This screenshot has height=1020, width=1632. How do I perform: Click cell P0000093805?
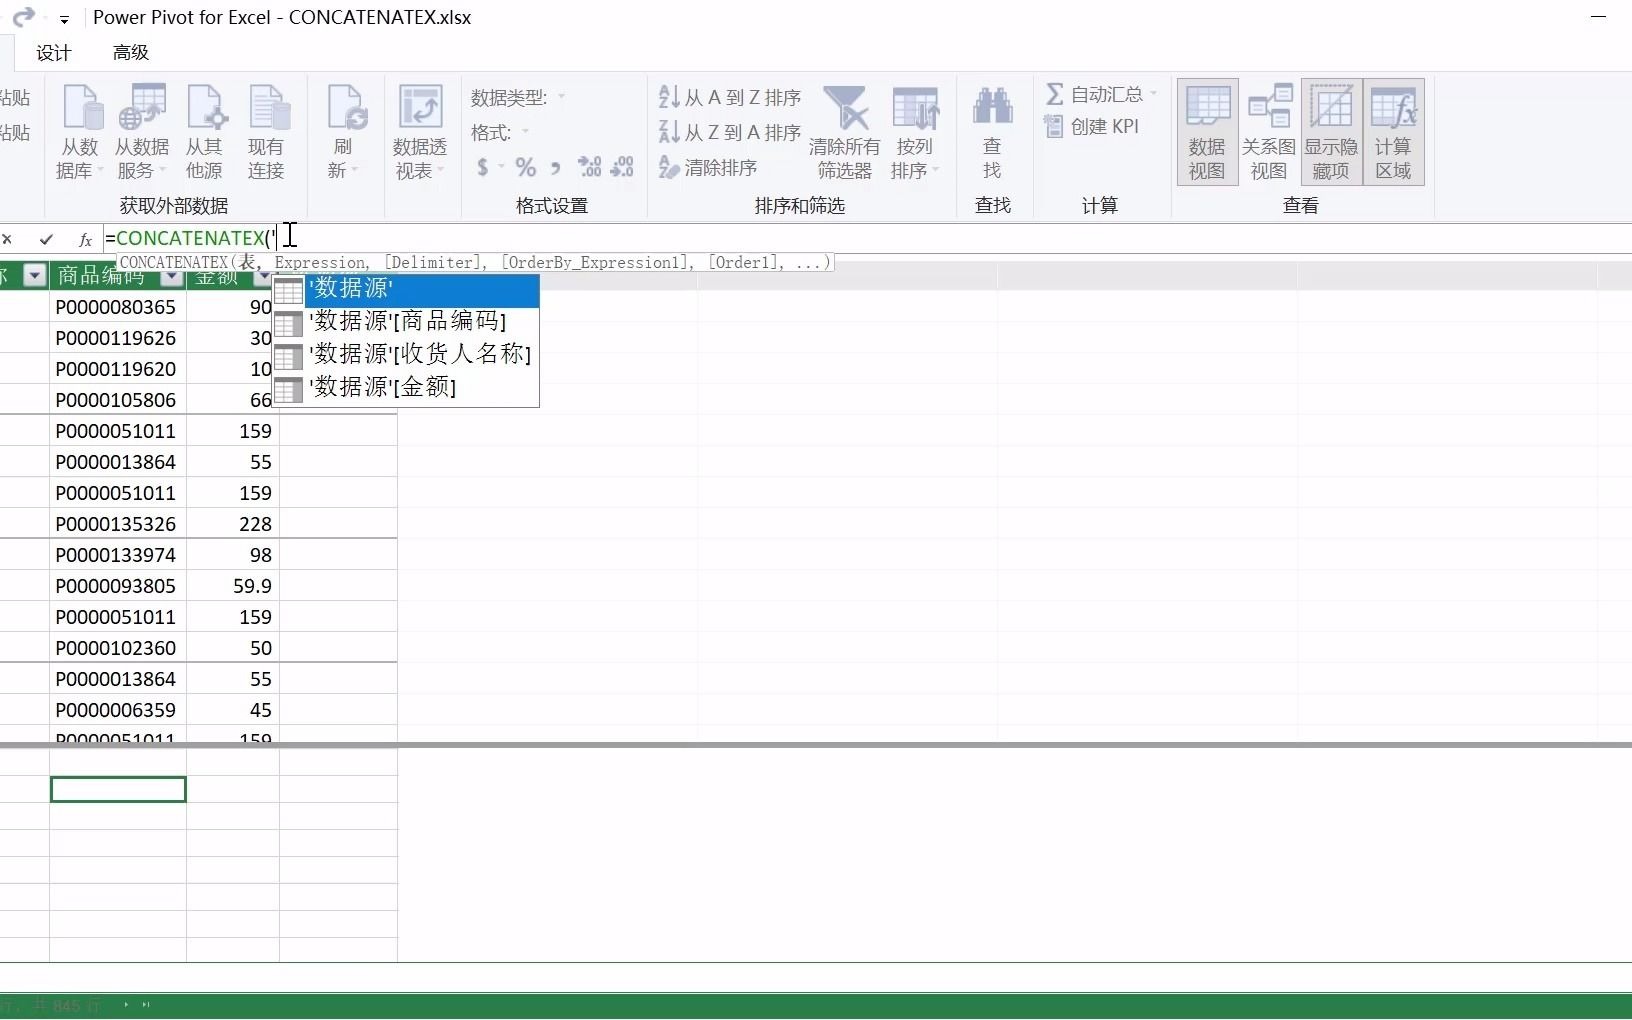(x=118, y=586)
